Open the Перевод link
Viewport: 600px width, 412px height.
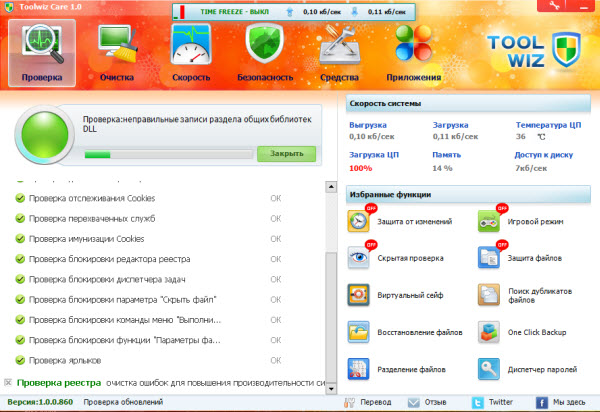[x=376, y=402]
